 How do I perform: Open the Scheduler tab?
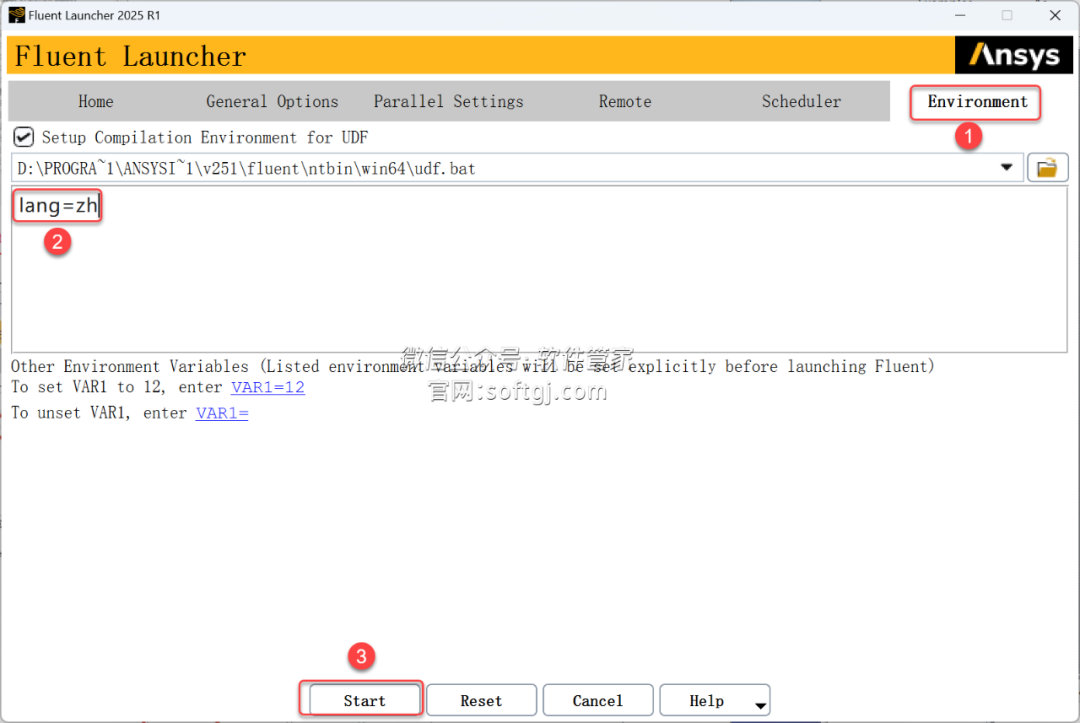tap(801, 101)
